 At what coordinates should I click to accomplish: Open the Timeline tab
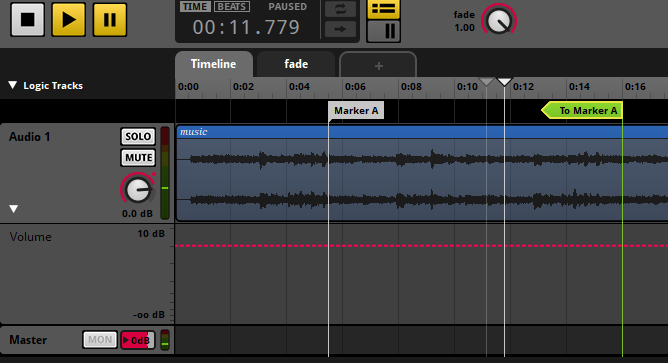213,64
